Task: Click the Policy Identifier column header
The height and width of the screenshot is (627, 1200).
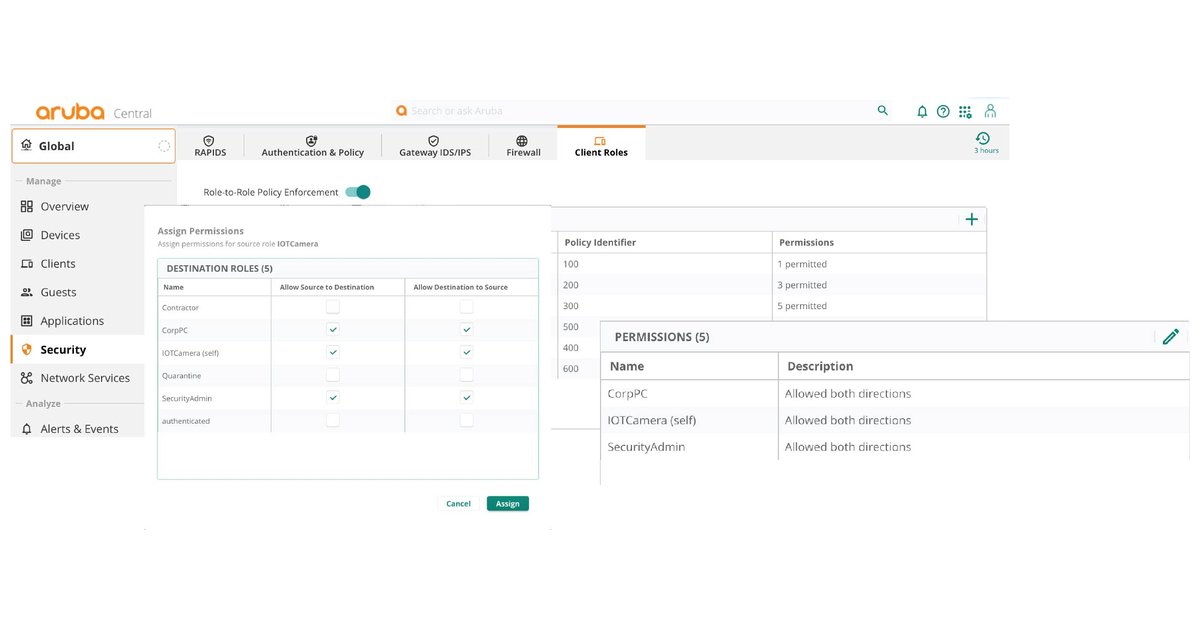Action: coord(600,242)
